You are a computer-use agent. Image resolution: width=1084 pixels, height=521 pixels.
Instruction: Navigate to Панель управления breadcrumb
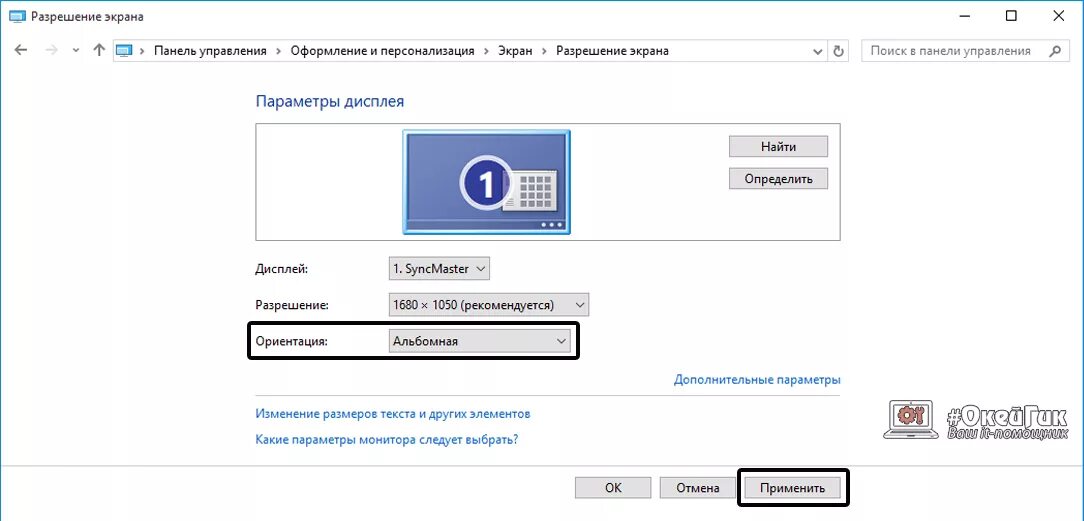[210, 50]
